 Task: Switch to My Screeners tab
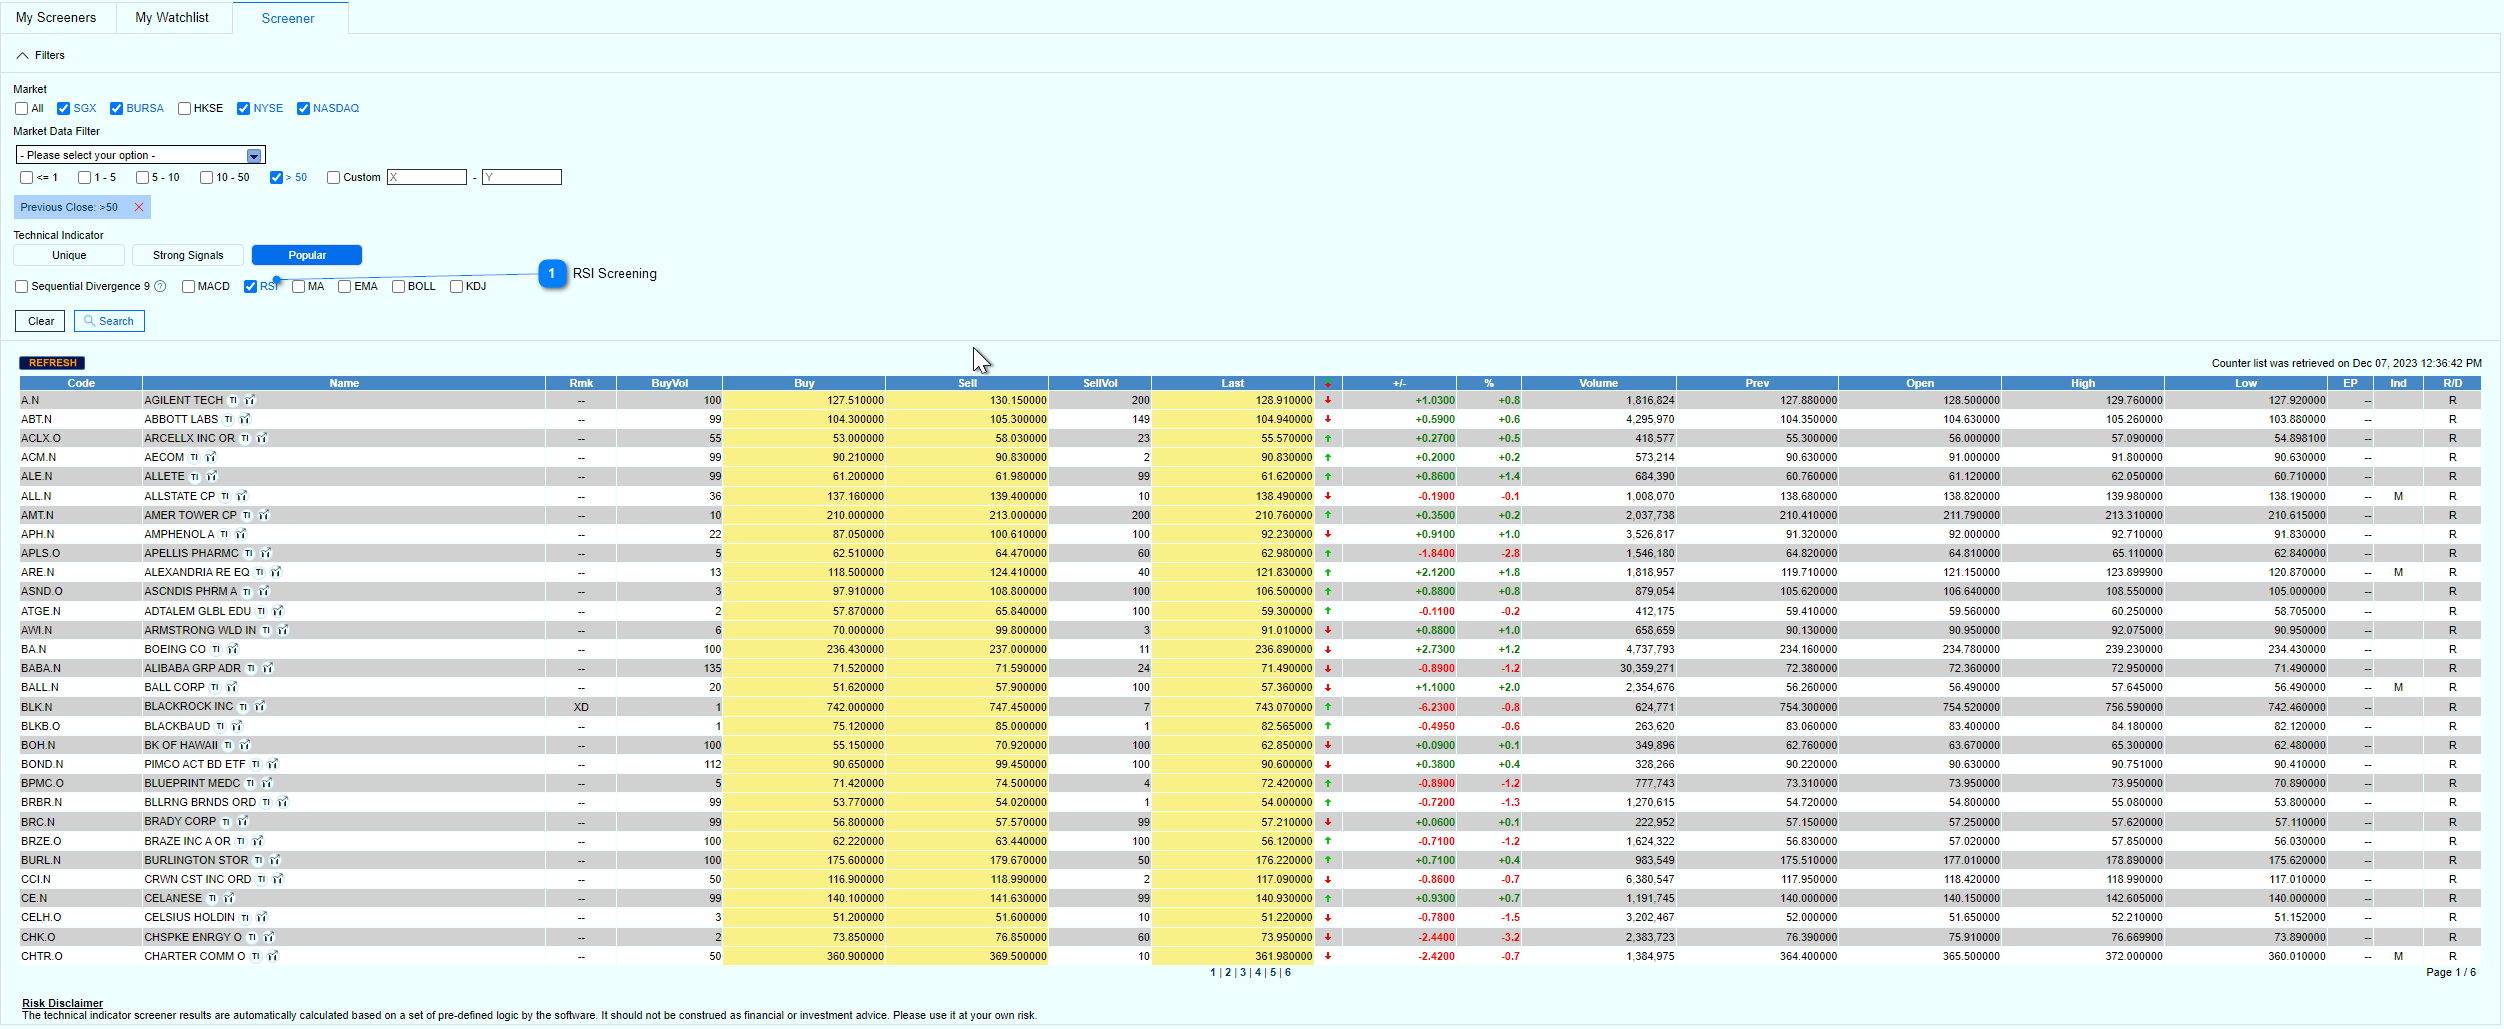click(56, 17)
